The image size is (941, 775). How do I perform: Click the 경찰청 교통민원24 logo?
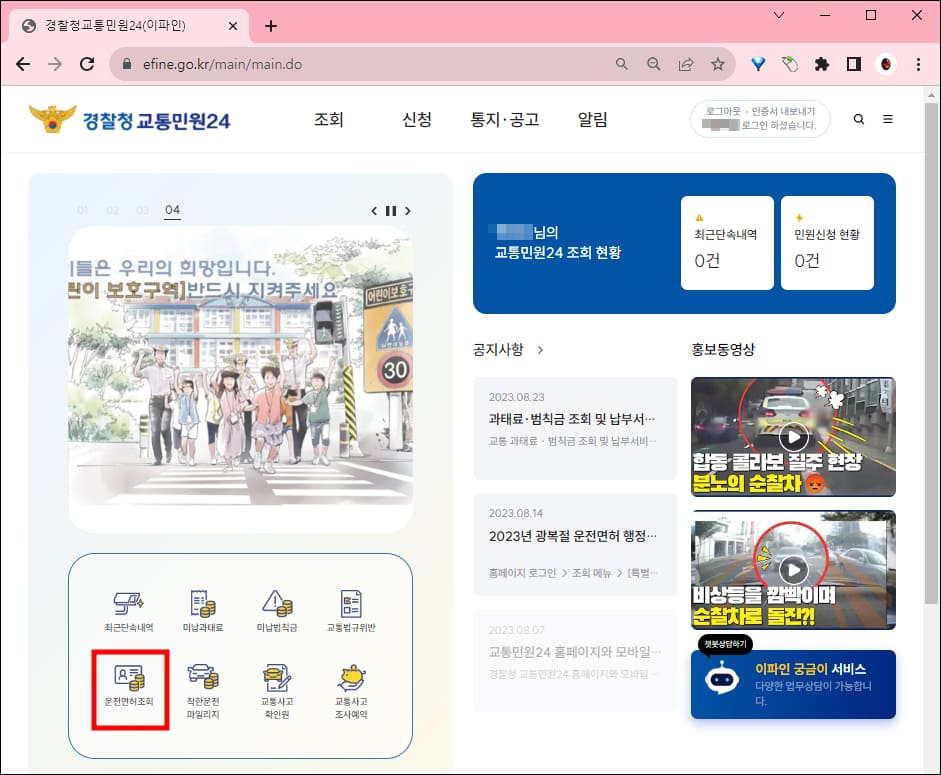[130, 119]
